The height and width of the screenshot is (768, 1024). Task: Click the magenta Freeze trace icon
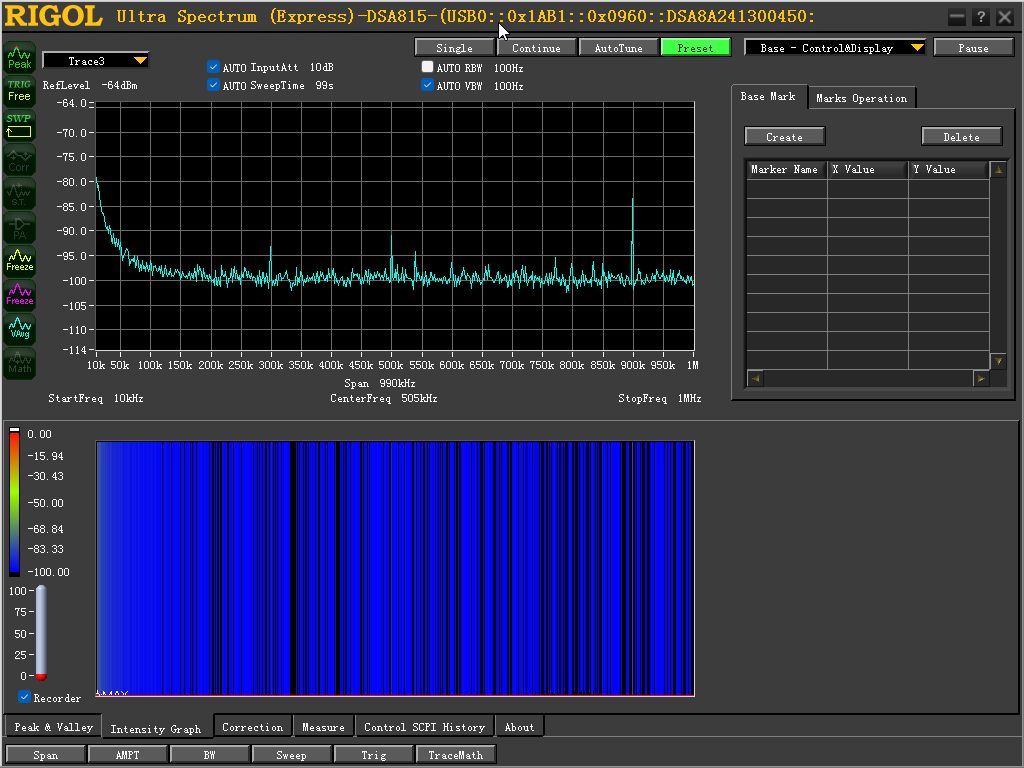(x=20, y=295)
